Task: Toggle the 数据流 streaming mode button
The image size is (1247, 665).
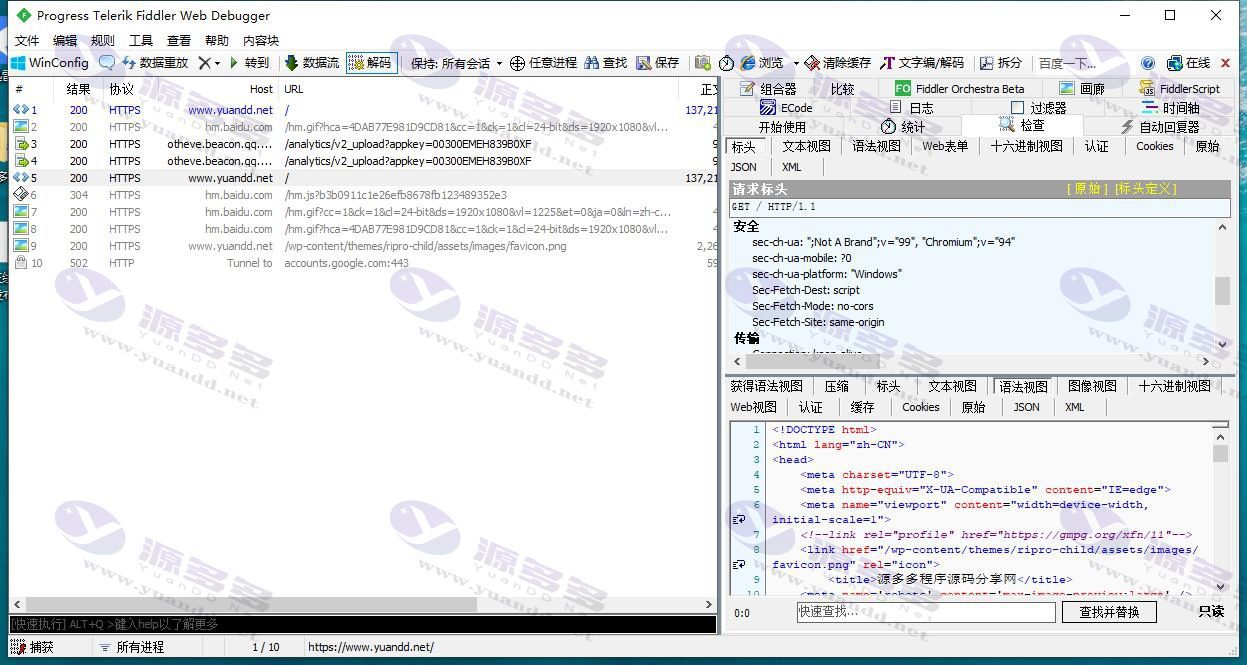Action: pyautogui.click(x=311, y=62)
